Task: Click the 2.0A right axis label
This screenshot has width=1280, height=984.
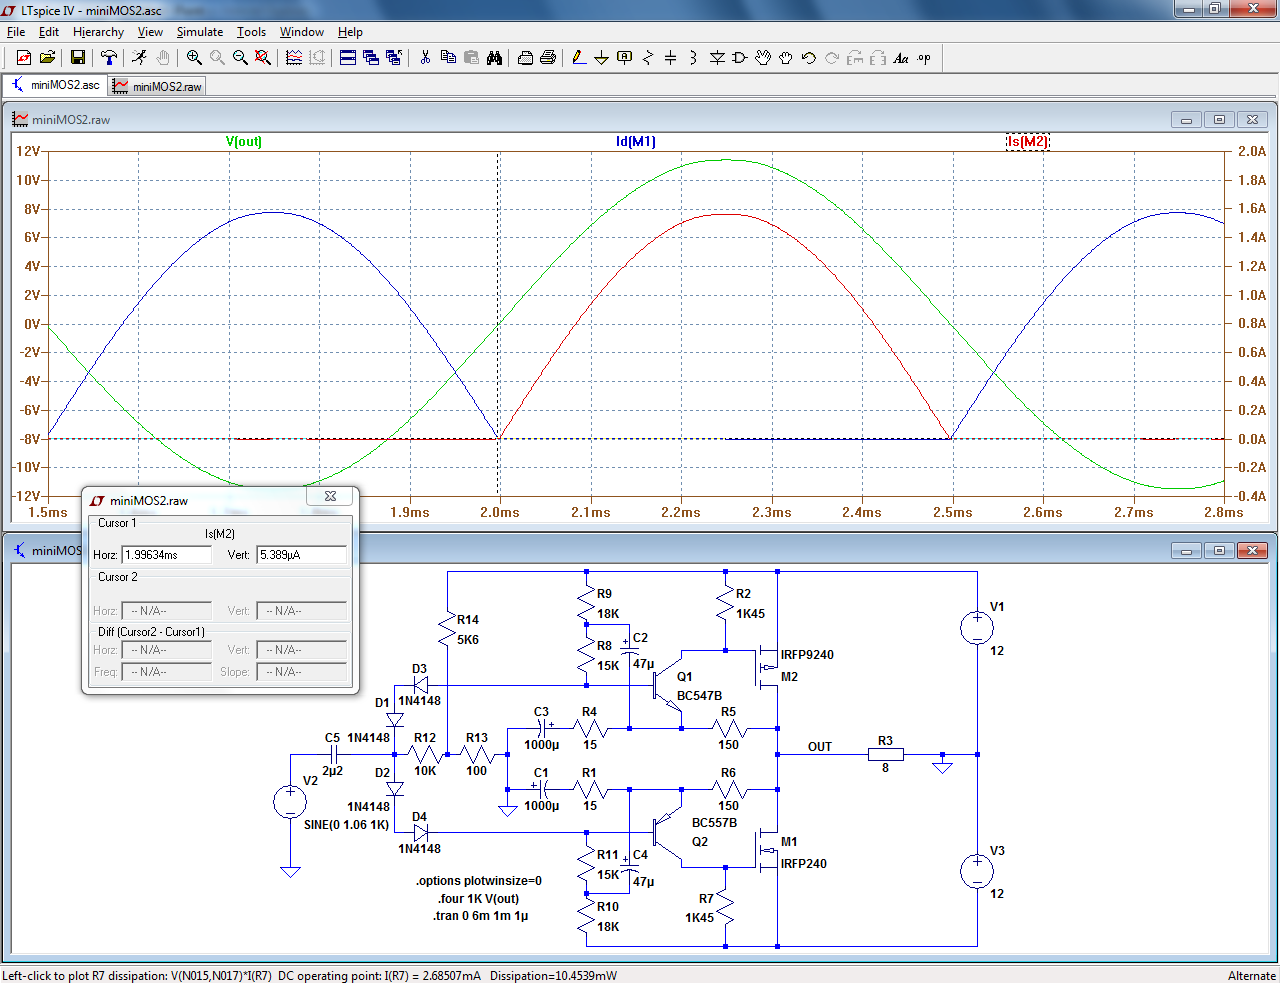Action: pos(1252,151)
